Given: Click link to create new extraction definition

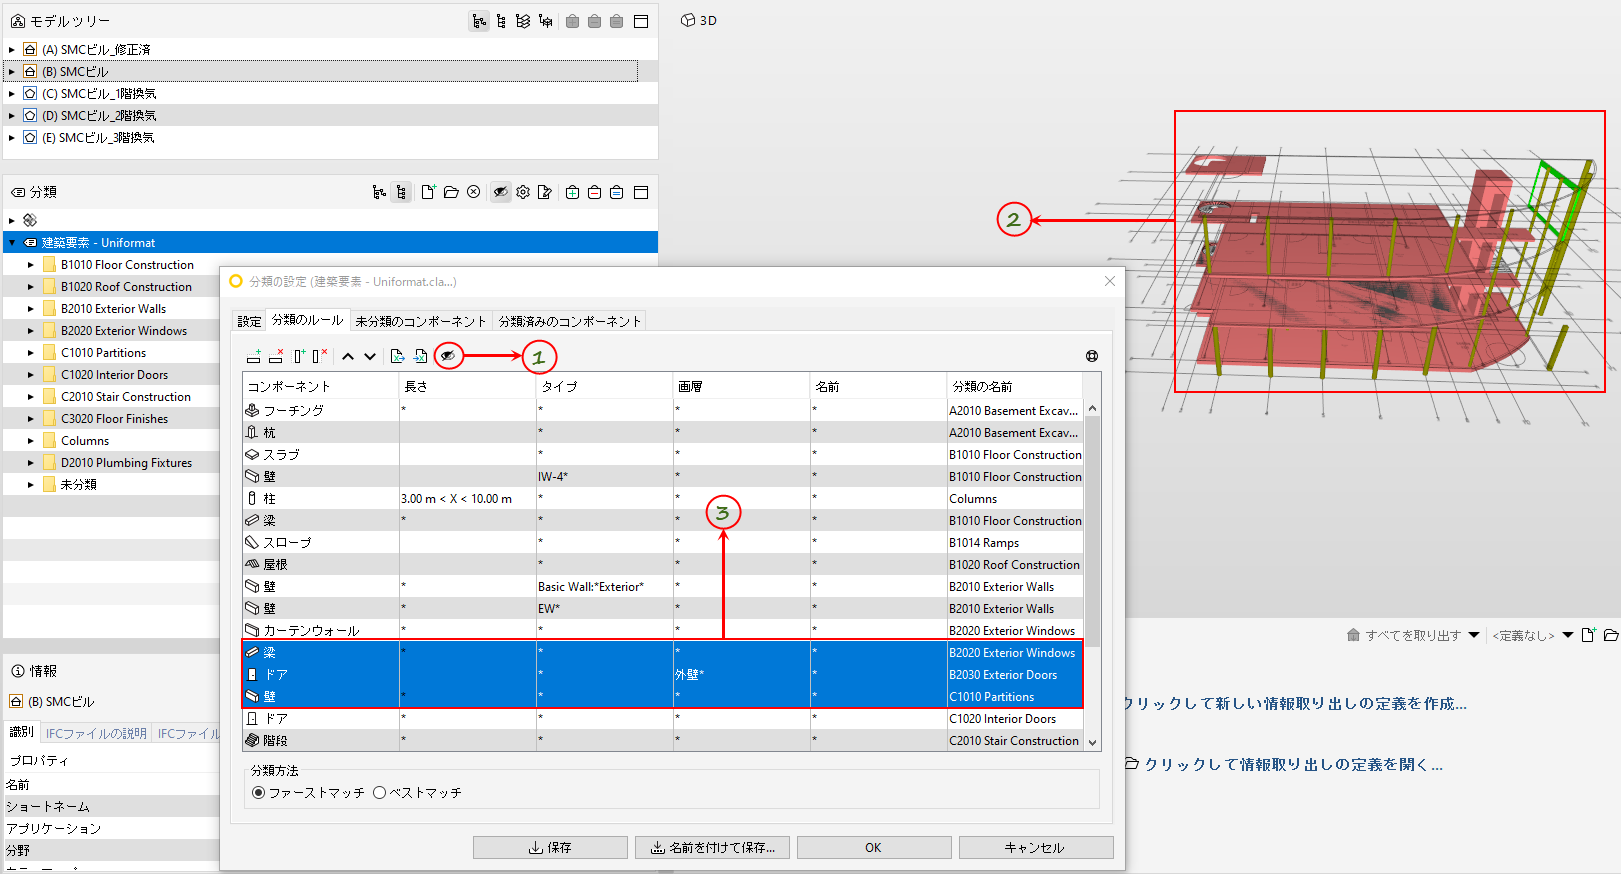Looking at the screenshot, I should click(1295, 703).
